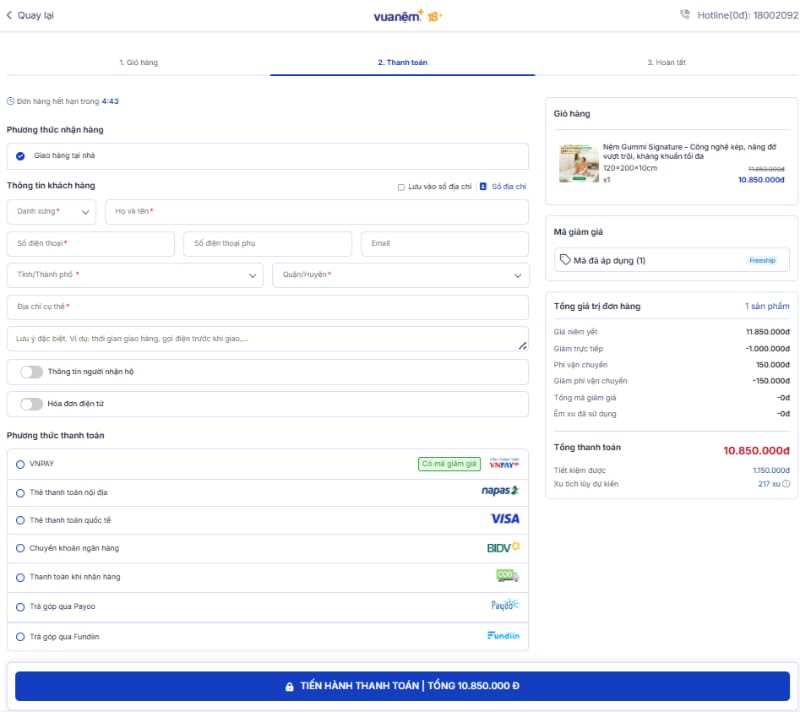800x712 pixels.
Task: Open the Danh xưng dropdown
Action: 51,212
